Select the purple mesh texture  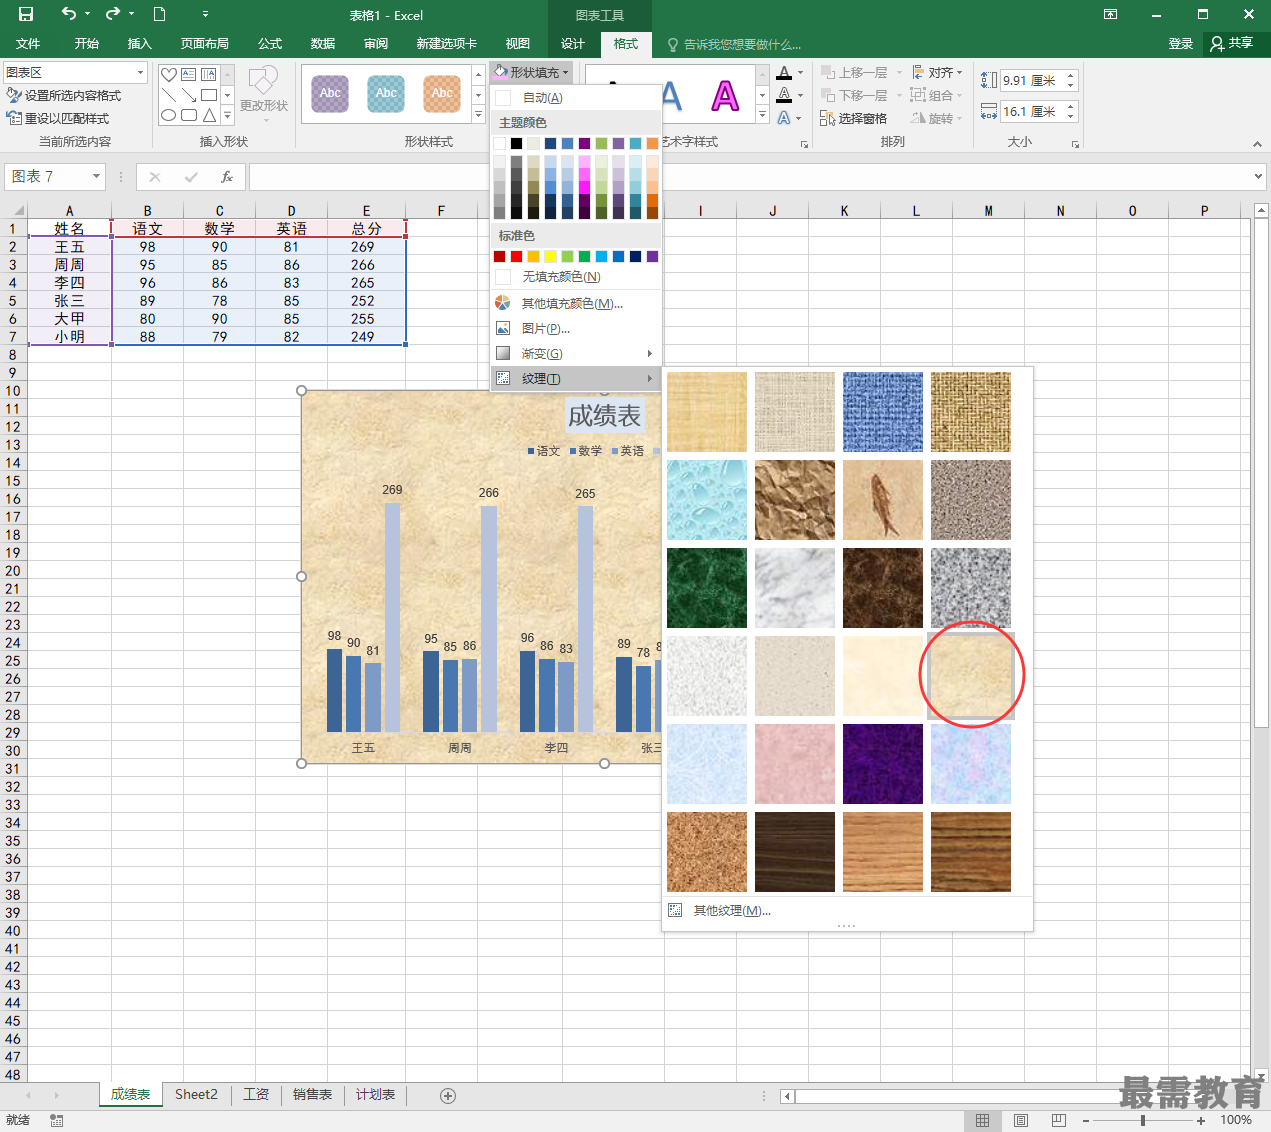click(883, 764)
